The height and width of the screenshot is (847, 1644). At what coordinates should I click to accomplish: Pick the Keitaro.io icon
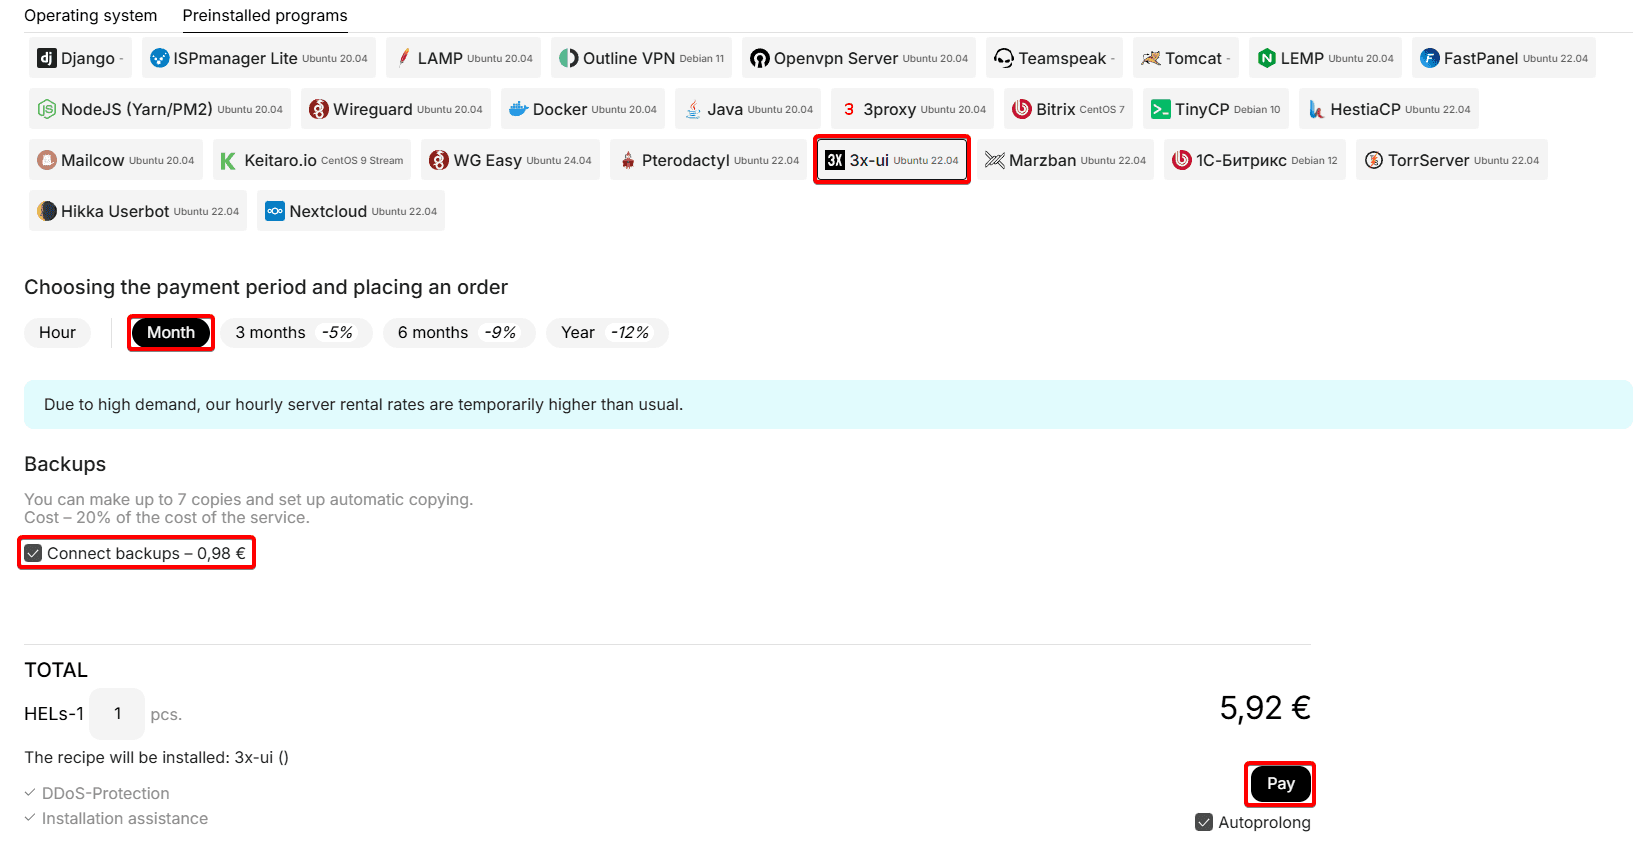click(229, 160)
